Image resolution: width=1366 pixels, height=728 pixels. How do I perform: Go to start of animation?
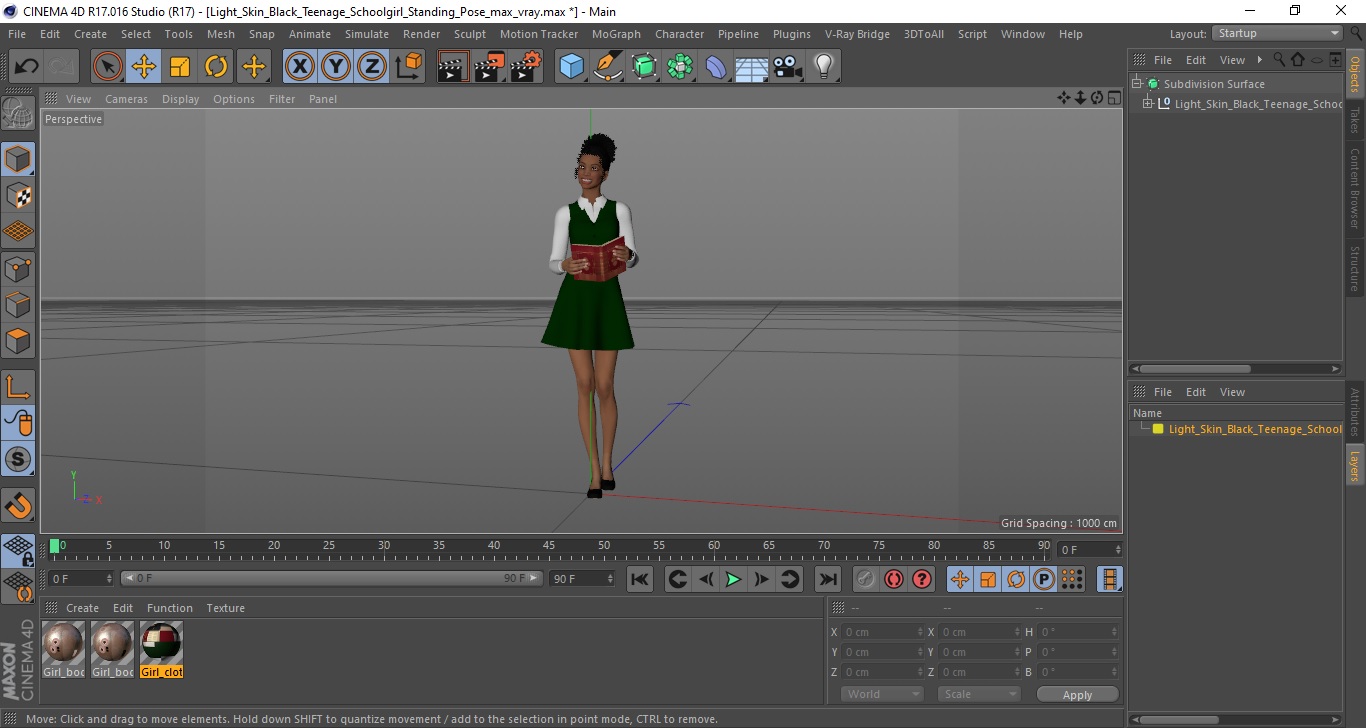coord(640,579)
